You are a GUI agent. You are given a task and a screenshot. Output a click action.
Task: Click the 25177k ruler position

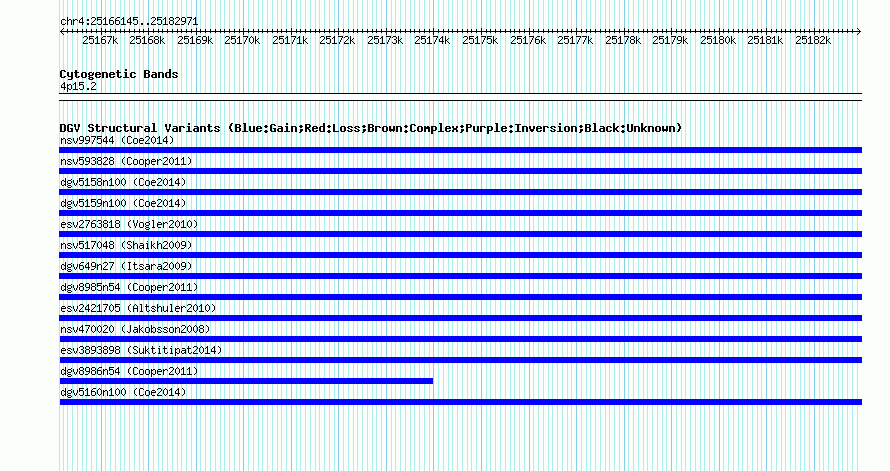pyautogui.click(x=575, y=40)
